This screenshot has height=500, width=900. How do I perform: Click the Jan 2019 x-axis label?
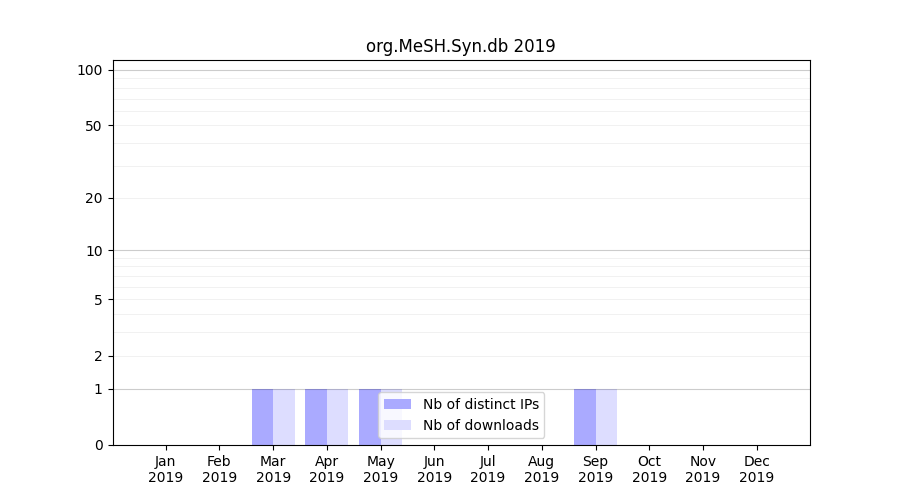(x=166, y=469)
